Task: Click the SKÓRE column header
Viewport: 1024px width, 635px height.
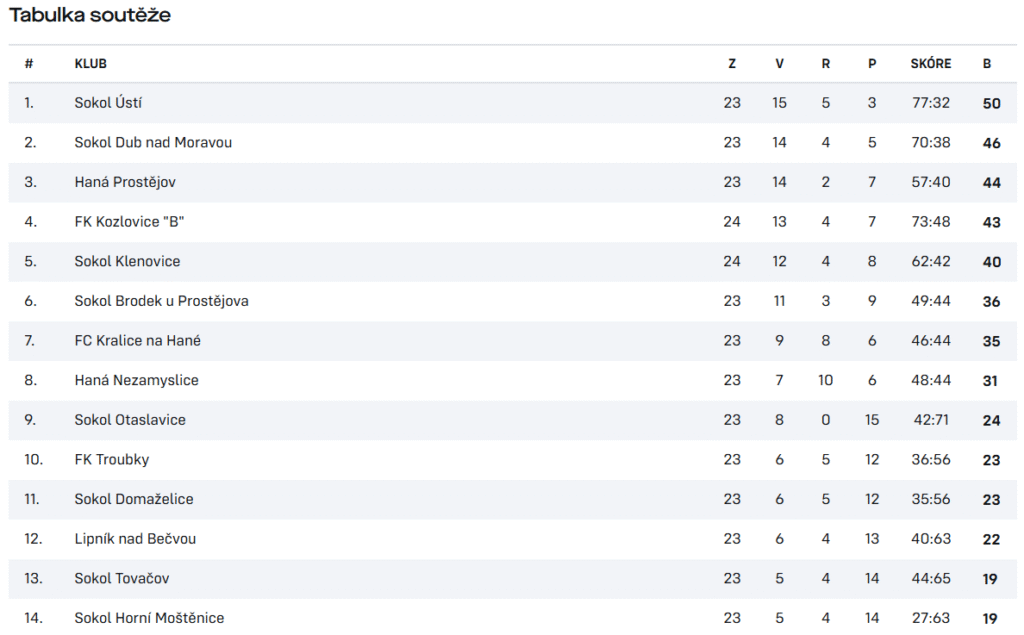Action: tap(931, 63)
